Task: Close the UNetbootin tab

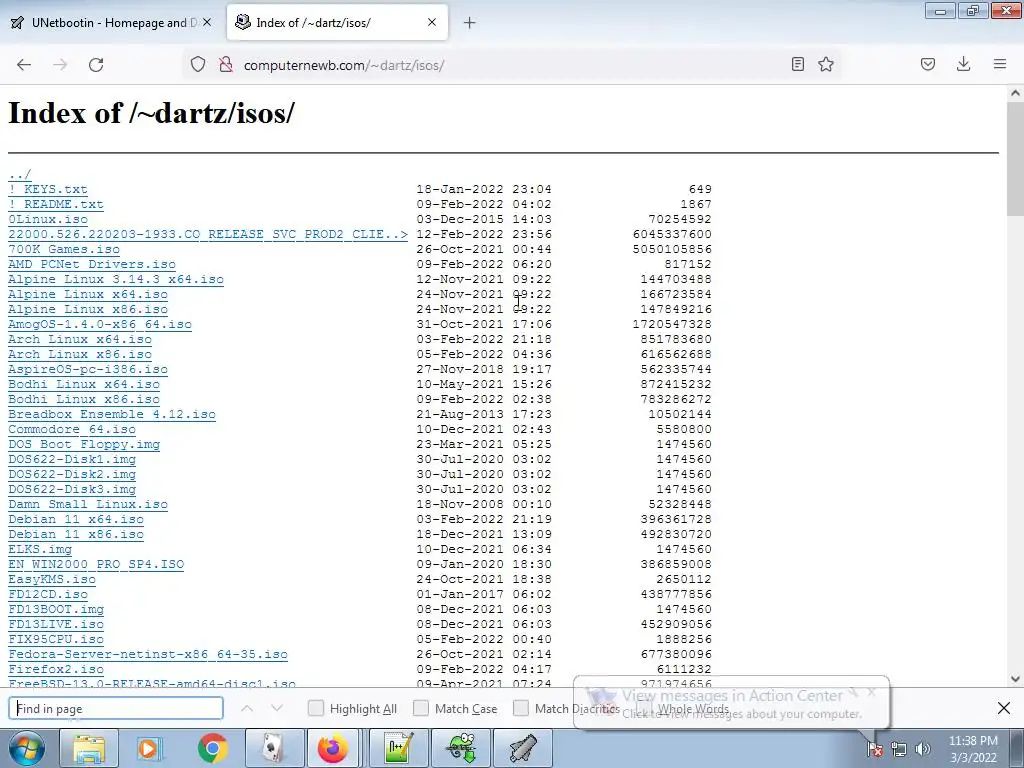Action: coord(207,22)
